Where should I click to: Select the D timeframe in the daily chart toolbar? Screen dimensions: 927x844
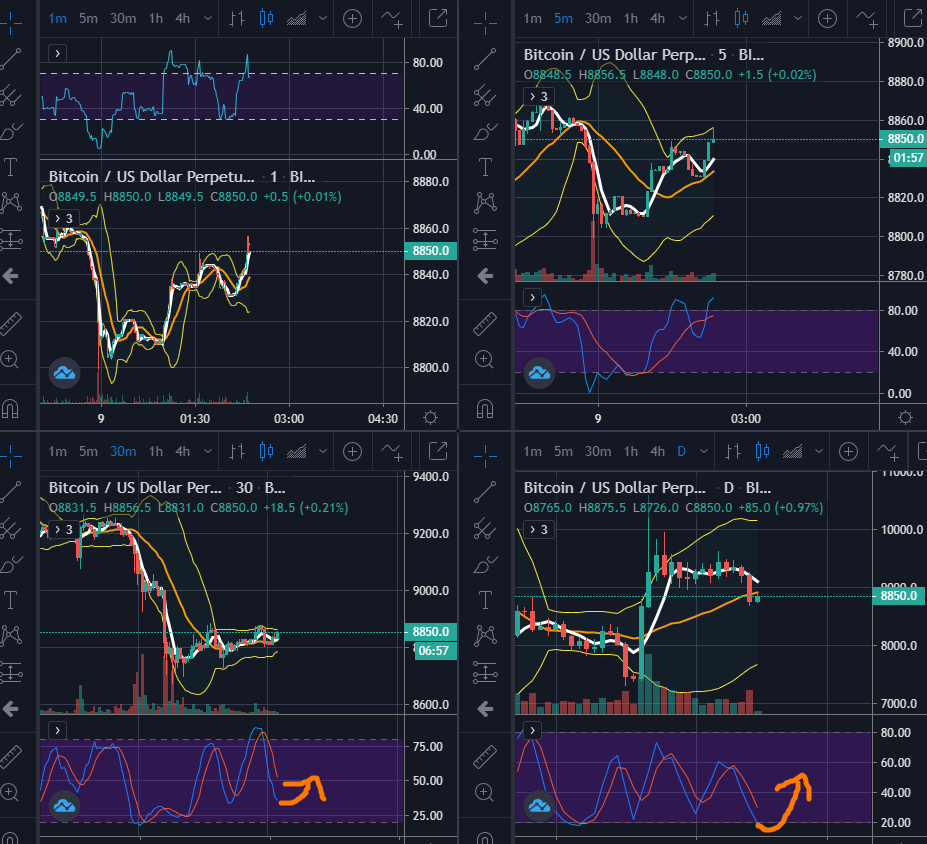(x=682, y=452)
